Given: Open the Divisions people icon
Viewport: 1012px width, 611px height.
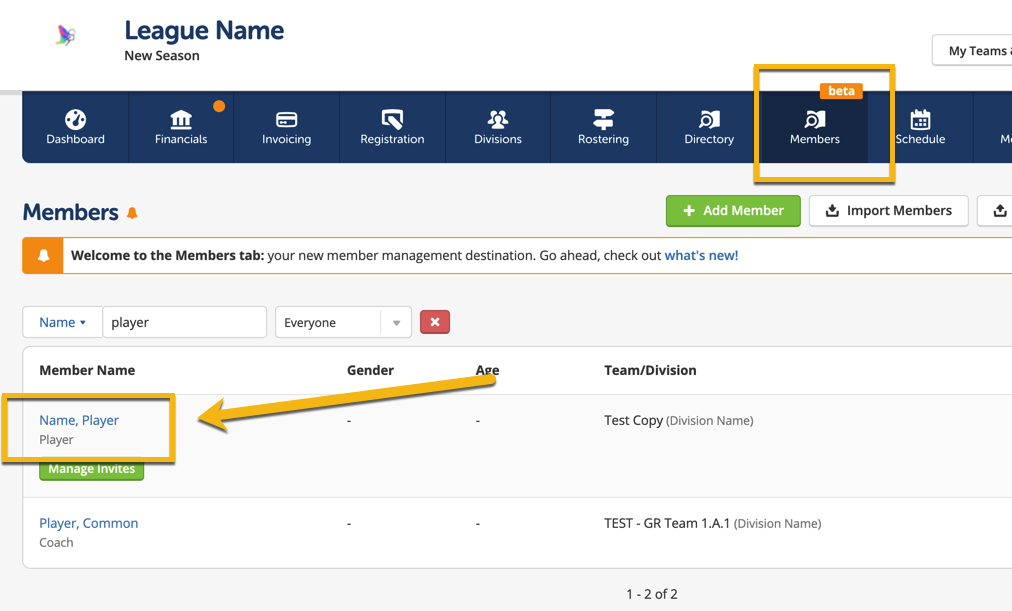Looking at the screenshot, I should (x=498, y=120).
